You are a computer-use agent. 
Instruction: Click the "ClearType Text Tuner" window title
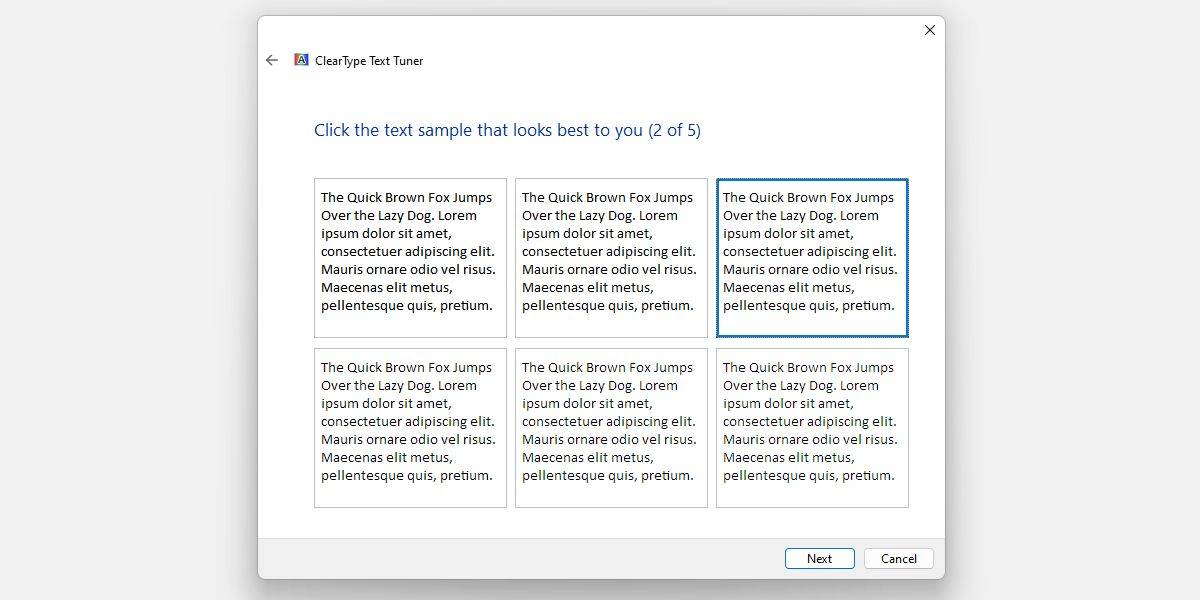click(x=369, y=61)
